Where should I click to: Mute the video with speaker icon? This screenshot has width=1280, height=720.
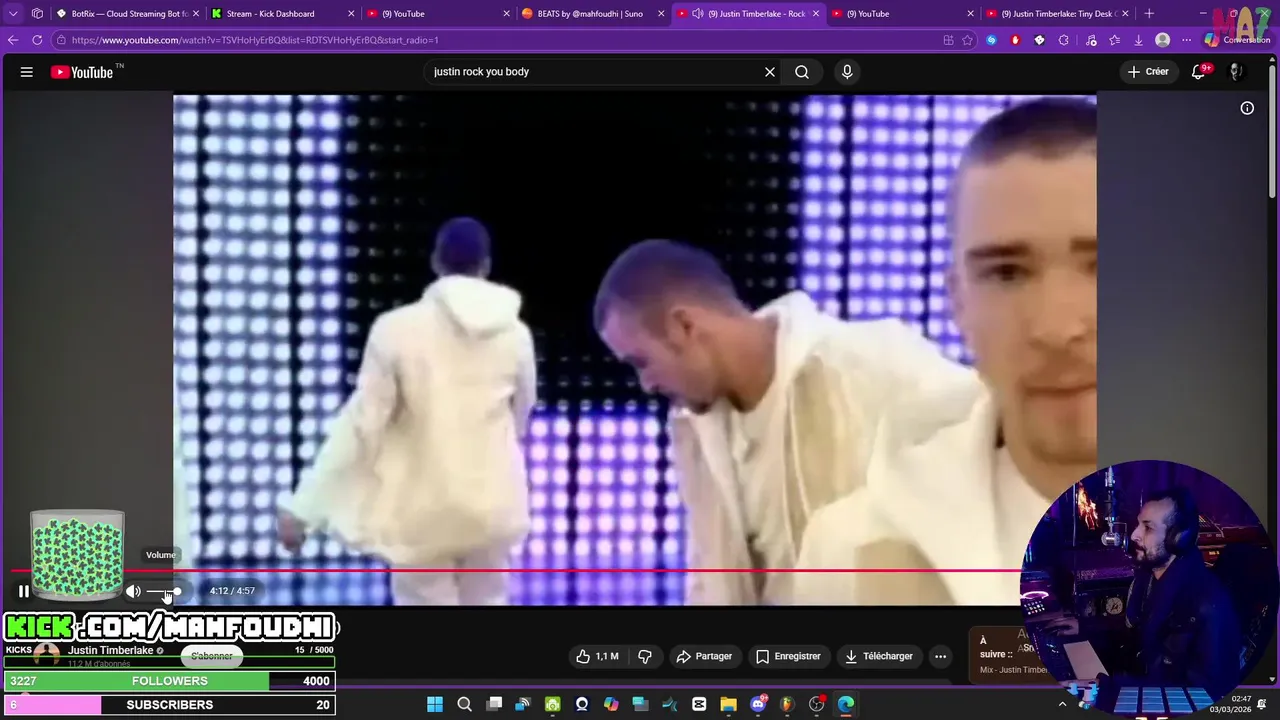pos(133,591)
